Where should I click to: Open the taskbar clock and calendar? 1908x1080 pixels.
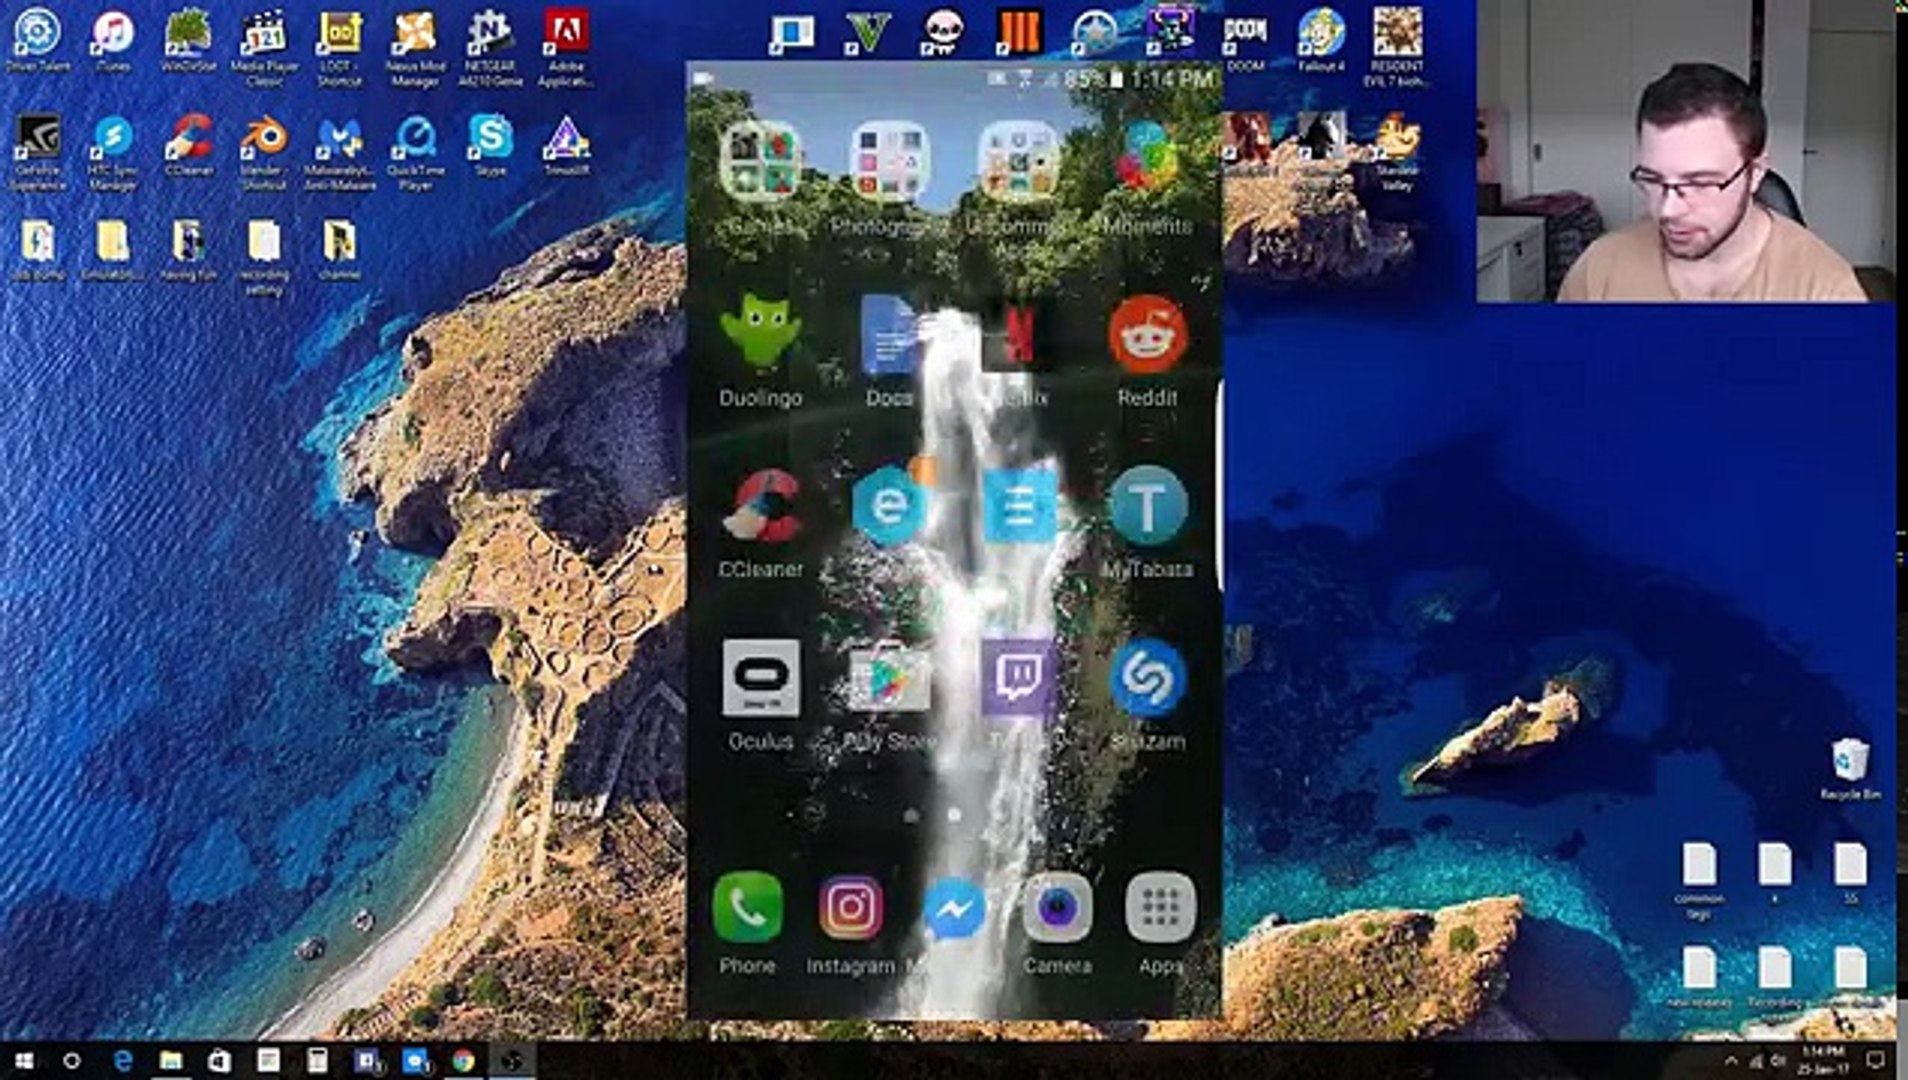click(1824, 1060)
